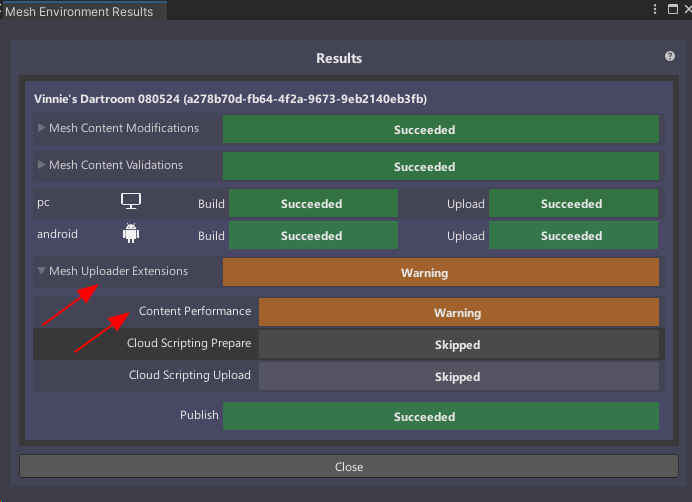Click the Mesh Uploader Extensions label

pyautogui.click(x=118, y=271)
